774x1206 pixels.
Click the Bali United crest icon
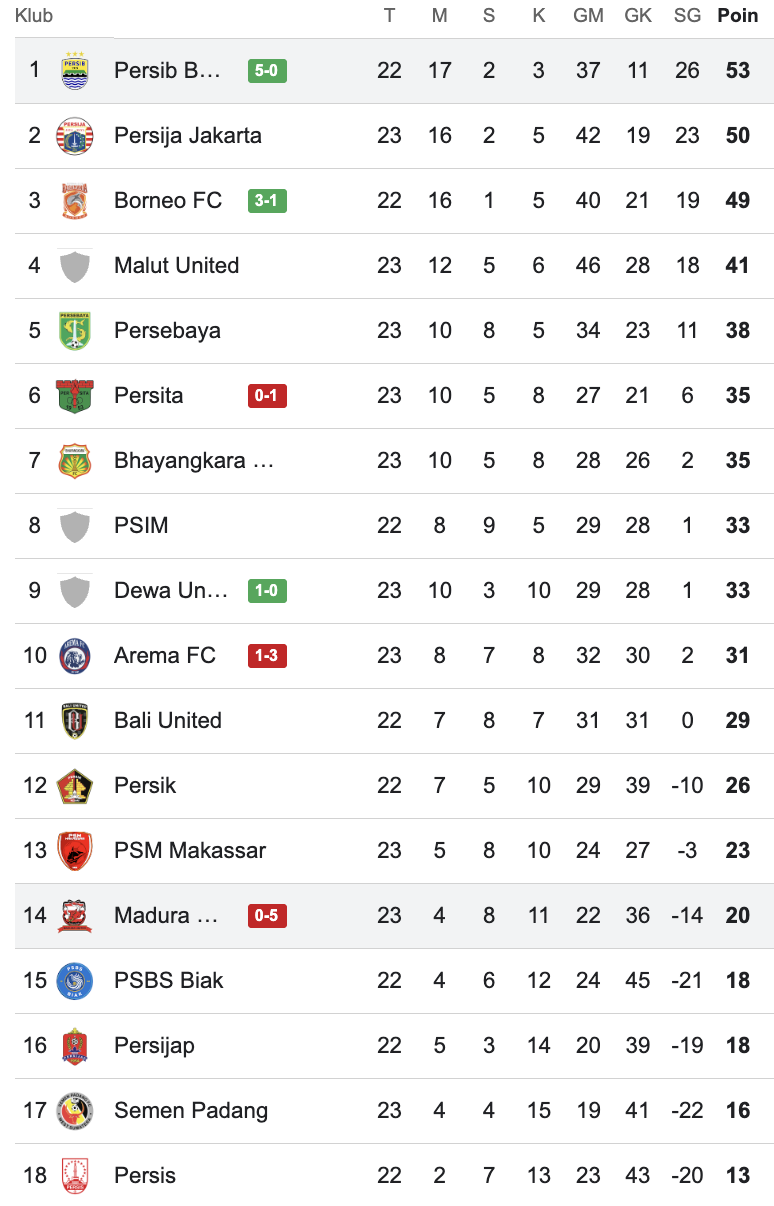[75, 721]
